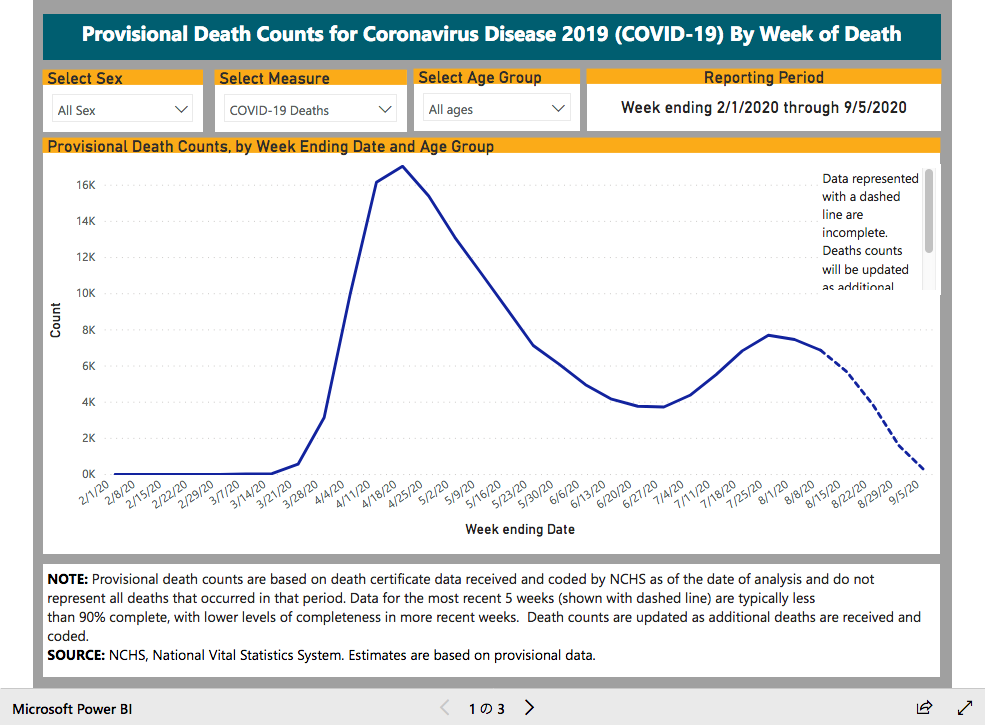Click the Week ending Date axis title
This screenshot has width=985, height=725.
pyautogui.click(x=520, y=529)
